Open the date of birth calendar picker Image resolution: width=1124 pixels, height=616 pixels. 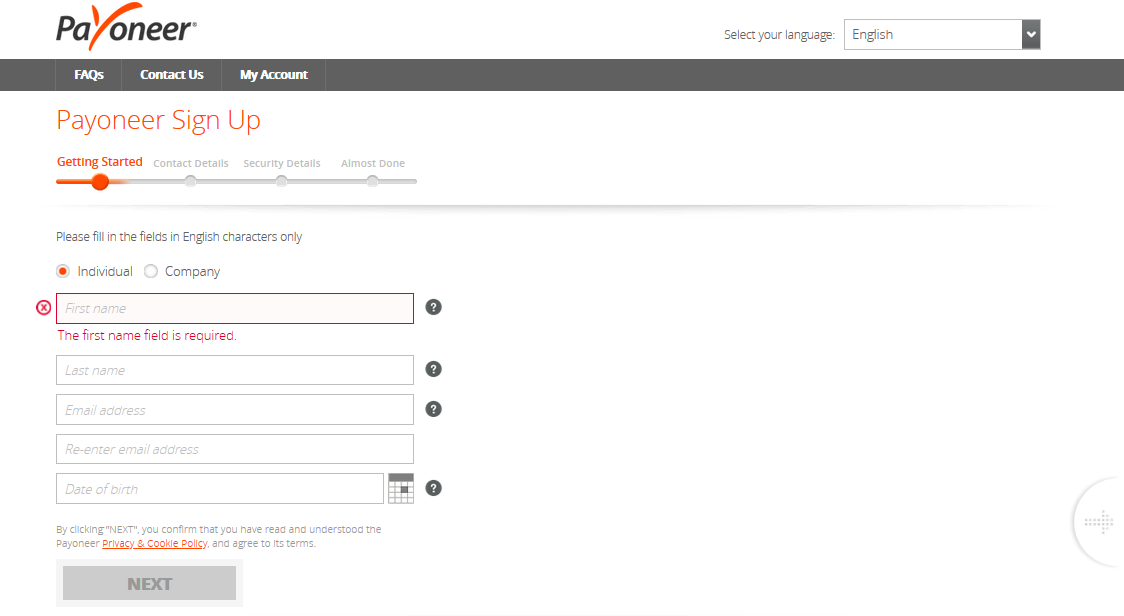click(401, 488)
